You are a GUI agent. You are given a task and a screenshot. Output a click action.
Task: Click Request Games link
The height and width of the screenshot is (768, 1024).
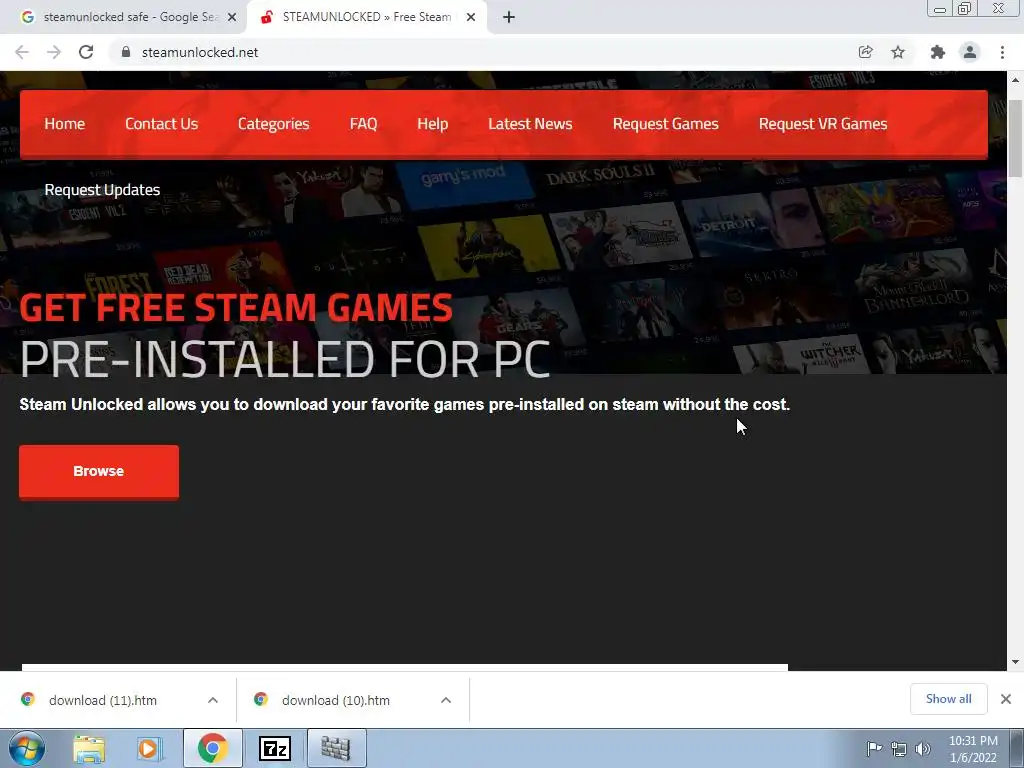[x=665, y=124]
